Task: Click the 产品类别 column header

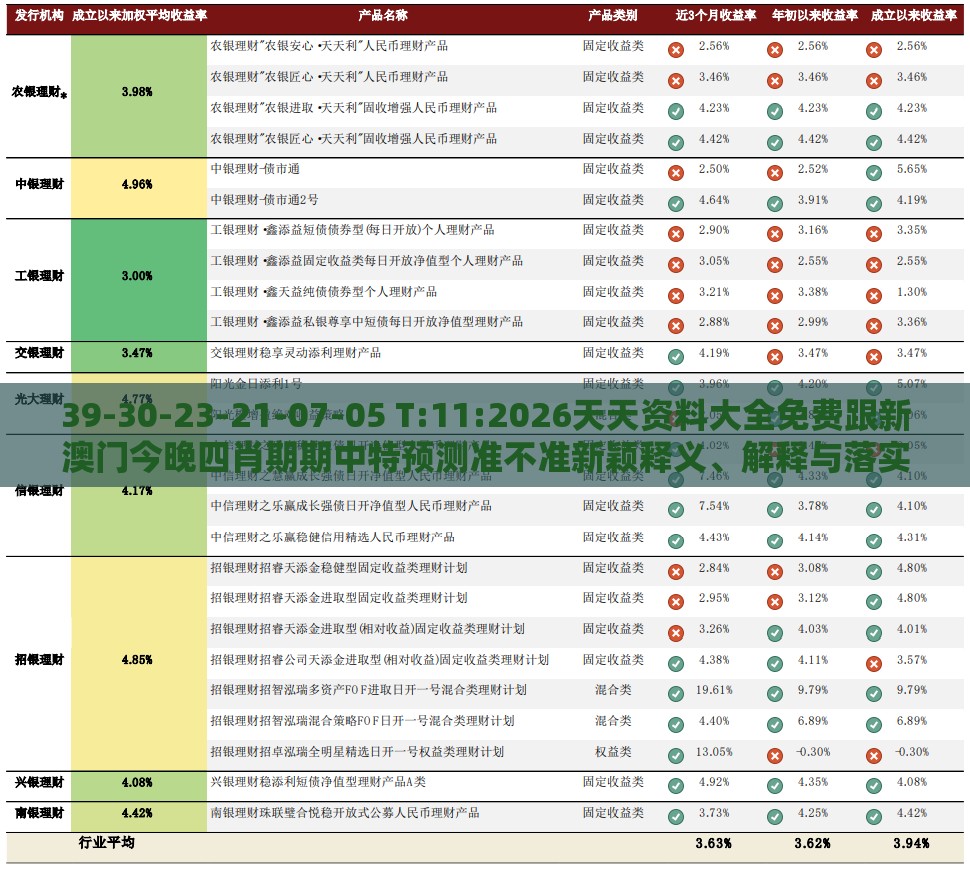Action: 612,15
